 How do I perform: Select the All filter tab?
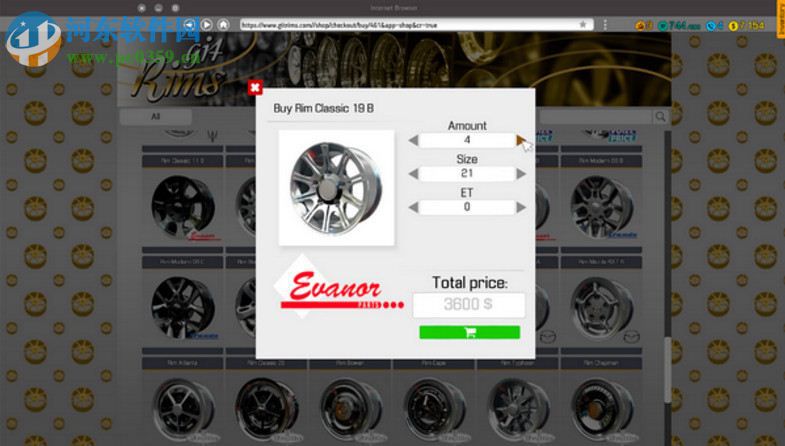pyautogui.click(x=156, y=117)
